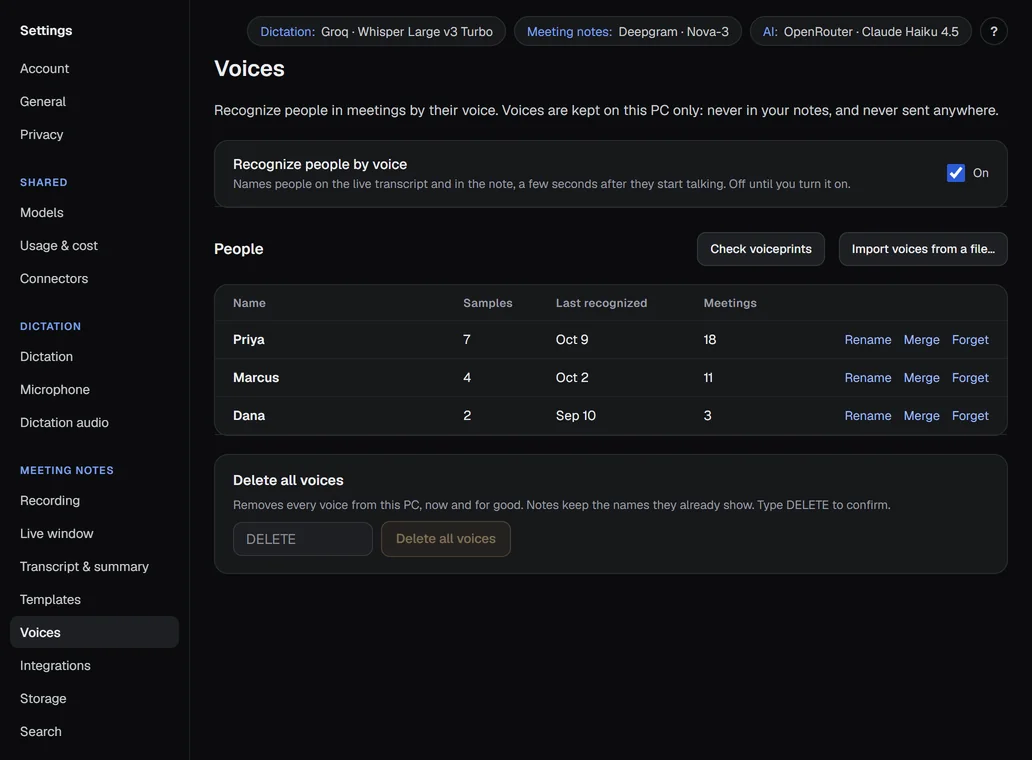The width and height of the screenshot is (1032, 760).
Task: Click the Settings title in sidebar
Action: pyautogui.click(x=46, y=30)
